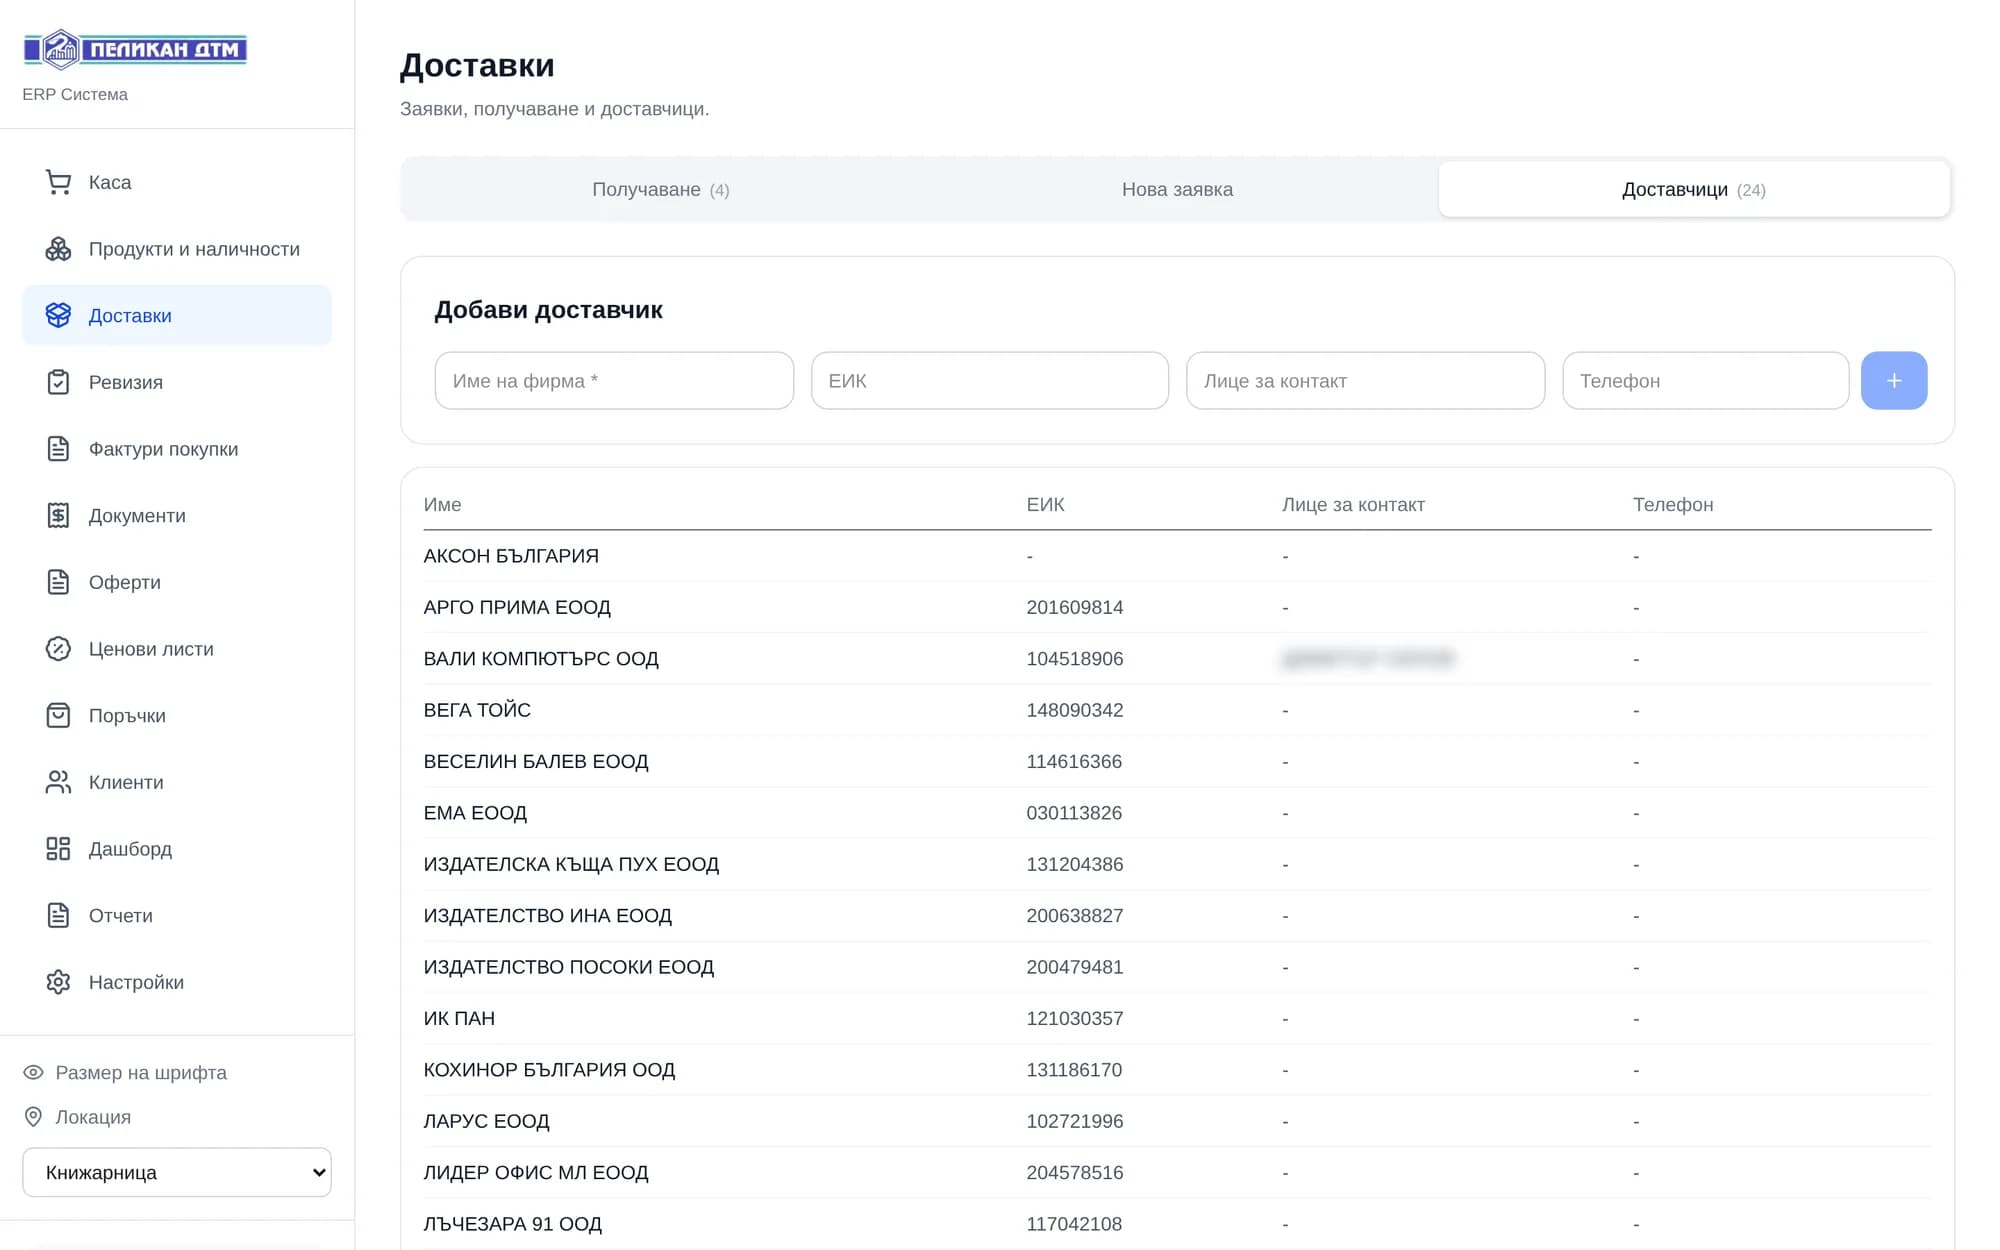Click the Оферти file icon
2000x1250 pixels.
click(58, 582)
